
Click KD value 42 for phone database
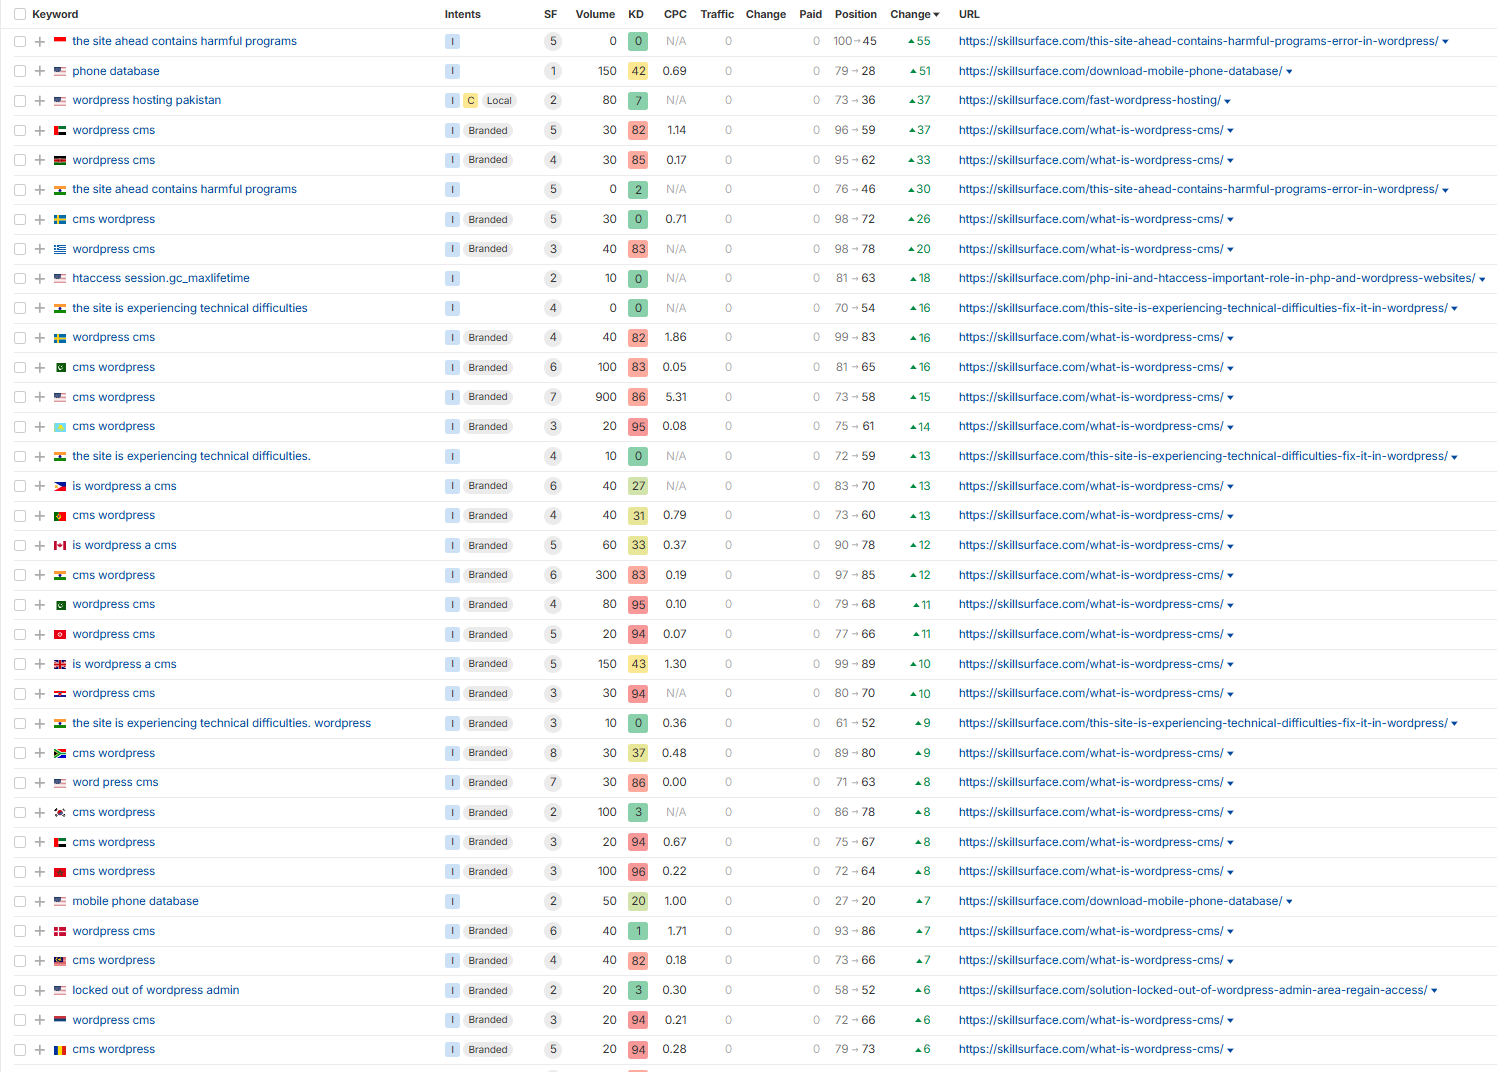pyautogui.click(x=638, y=71)
